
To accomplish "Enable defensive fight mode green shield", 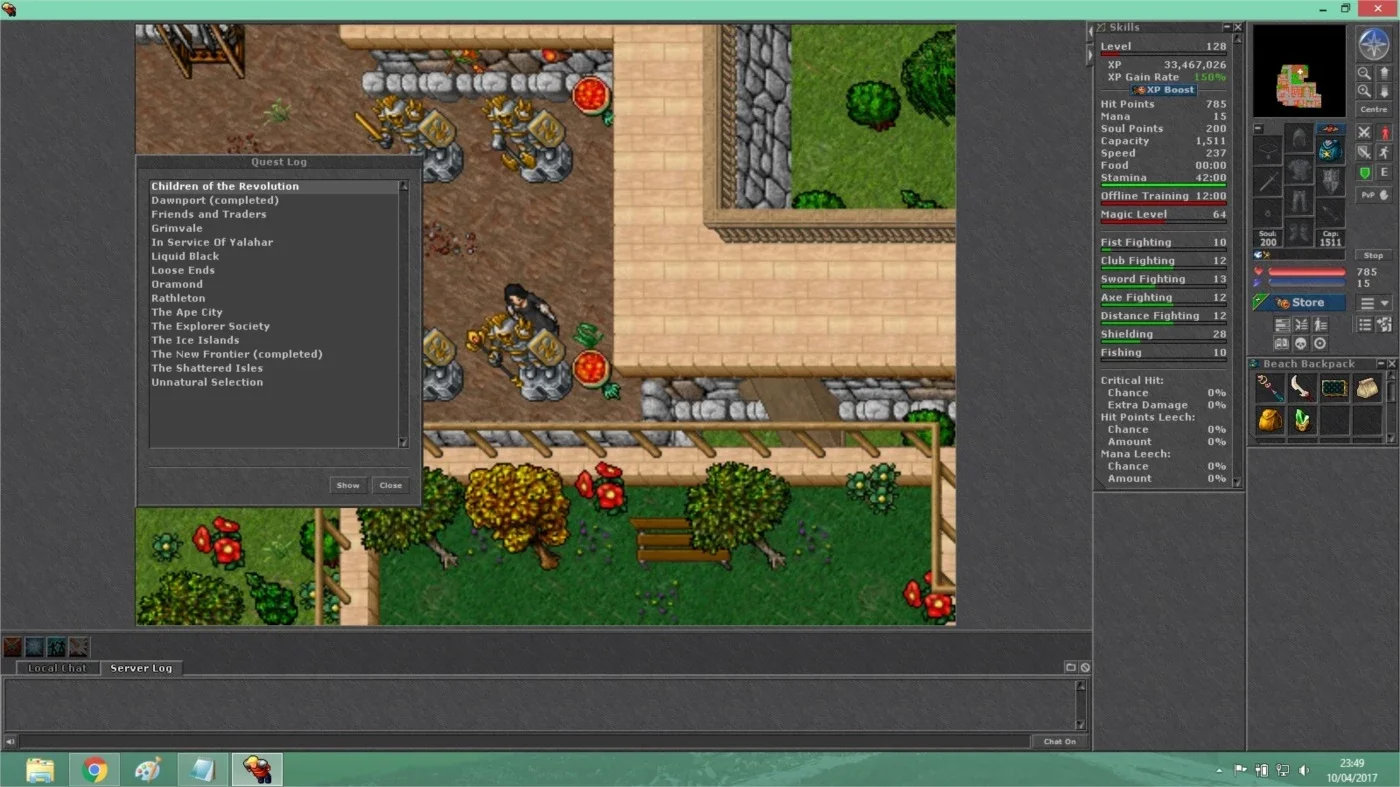I will [1364, 172].
